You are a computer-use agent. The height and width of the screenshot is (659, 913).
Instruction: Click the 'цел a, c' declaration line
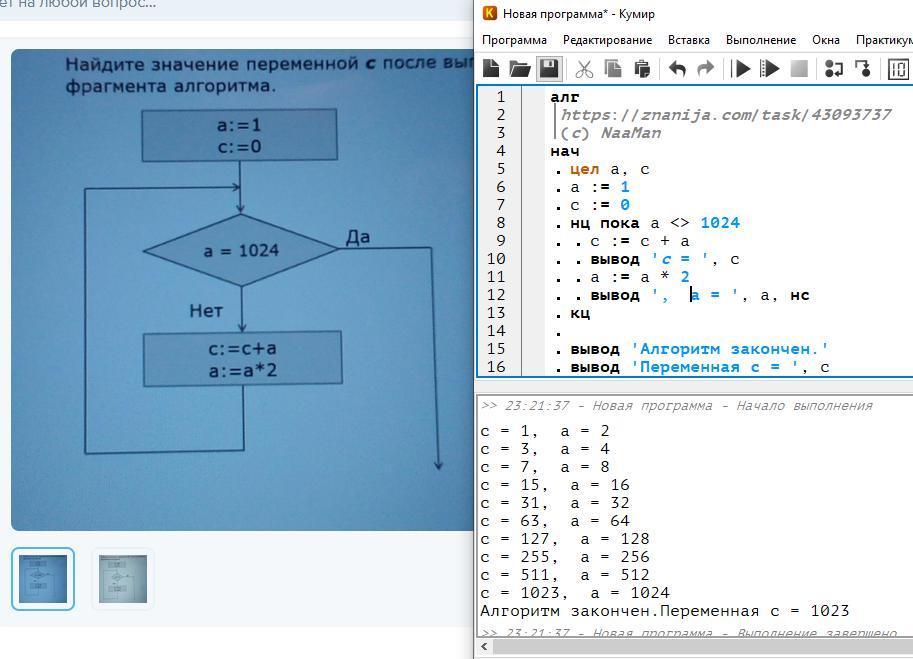[x=609, y=169]
